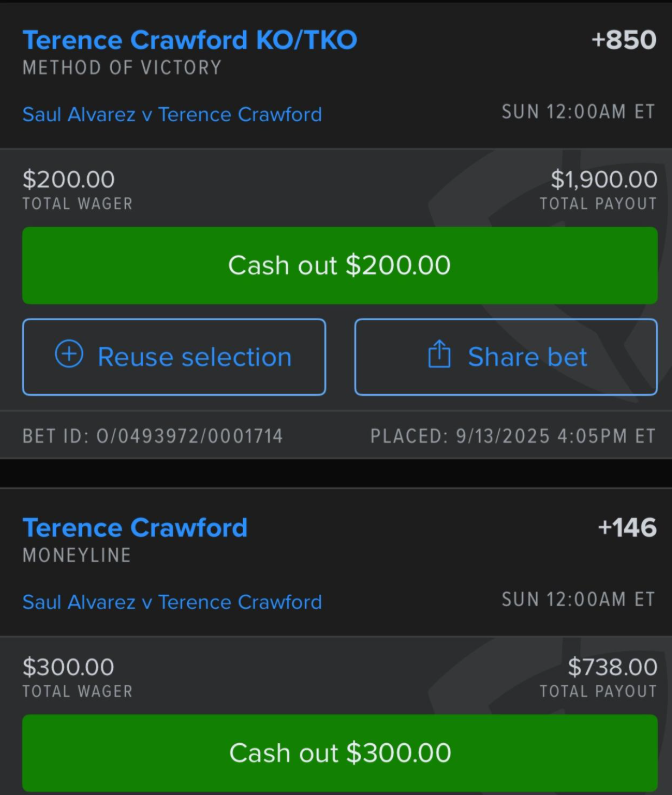The width and height of the screenshot is (672, 795).
Task: Select the +850 odds value
Action: click(x=624, y=41)
